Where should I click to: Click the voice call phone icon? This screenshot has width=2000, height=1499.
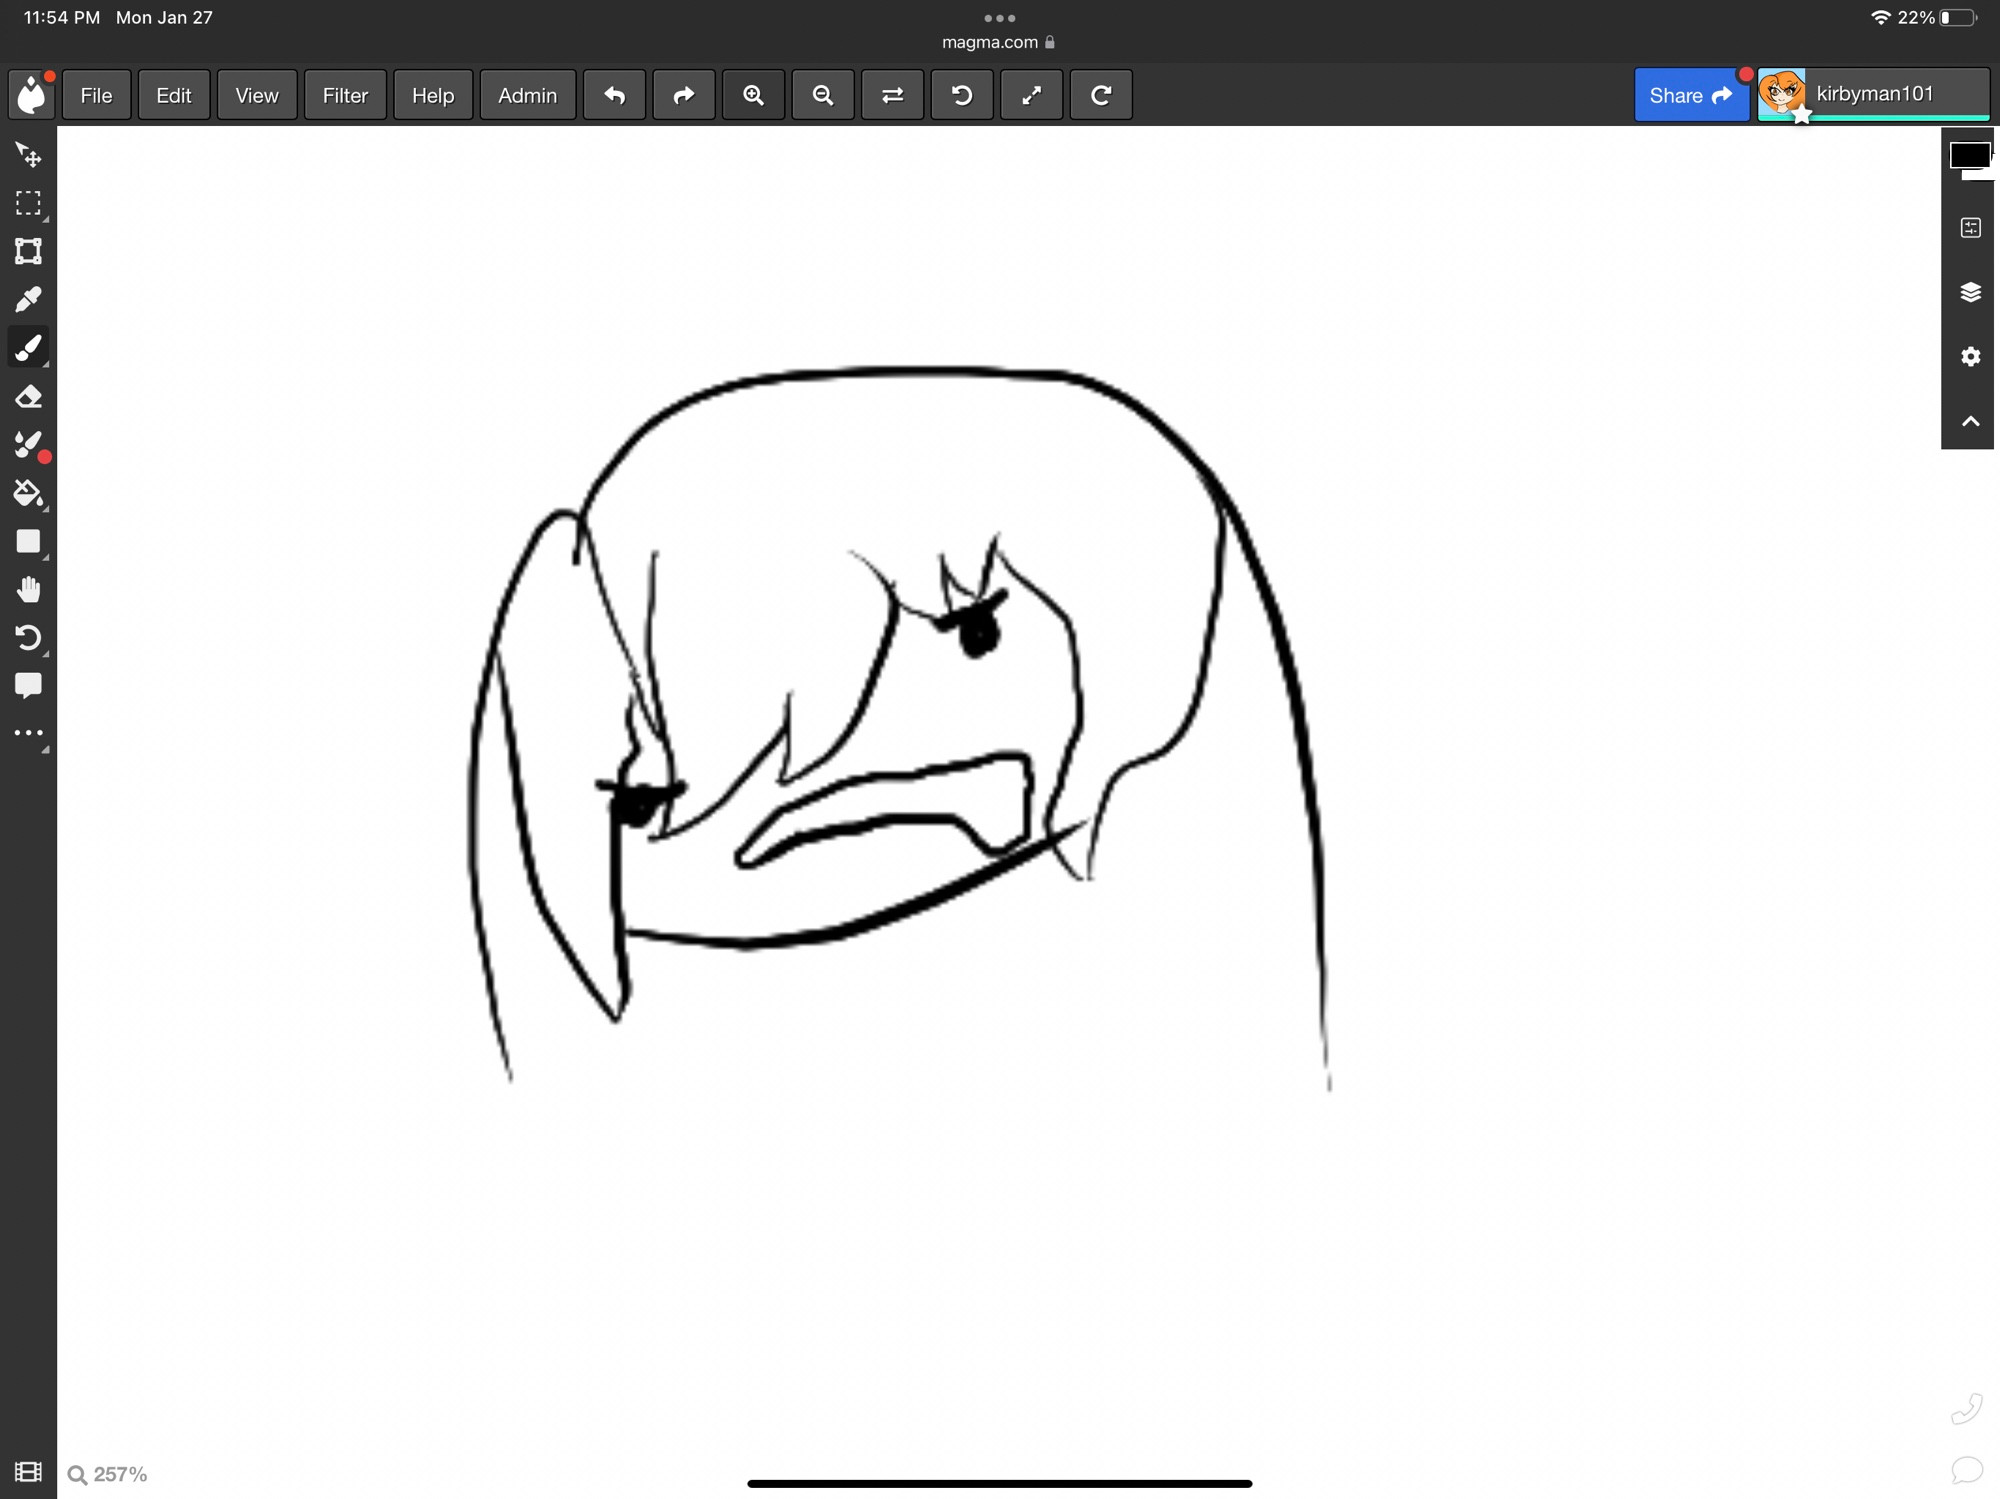[1967, 1409]
